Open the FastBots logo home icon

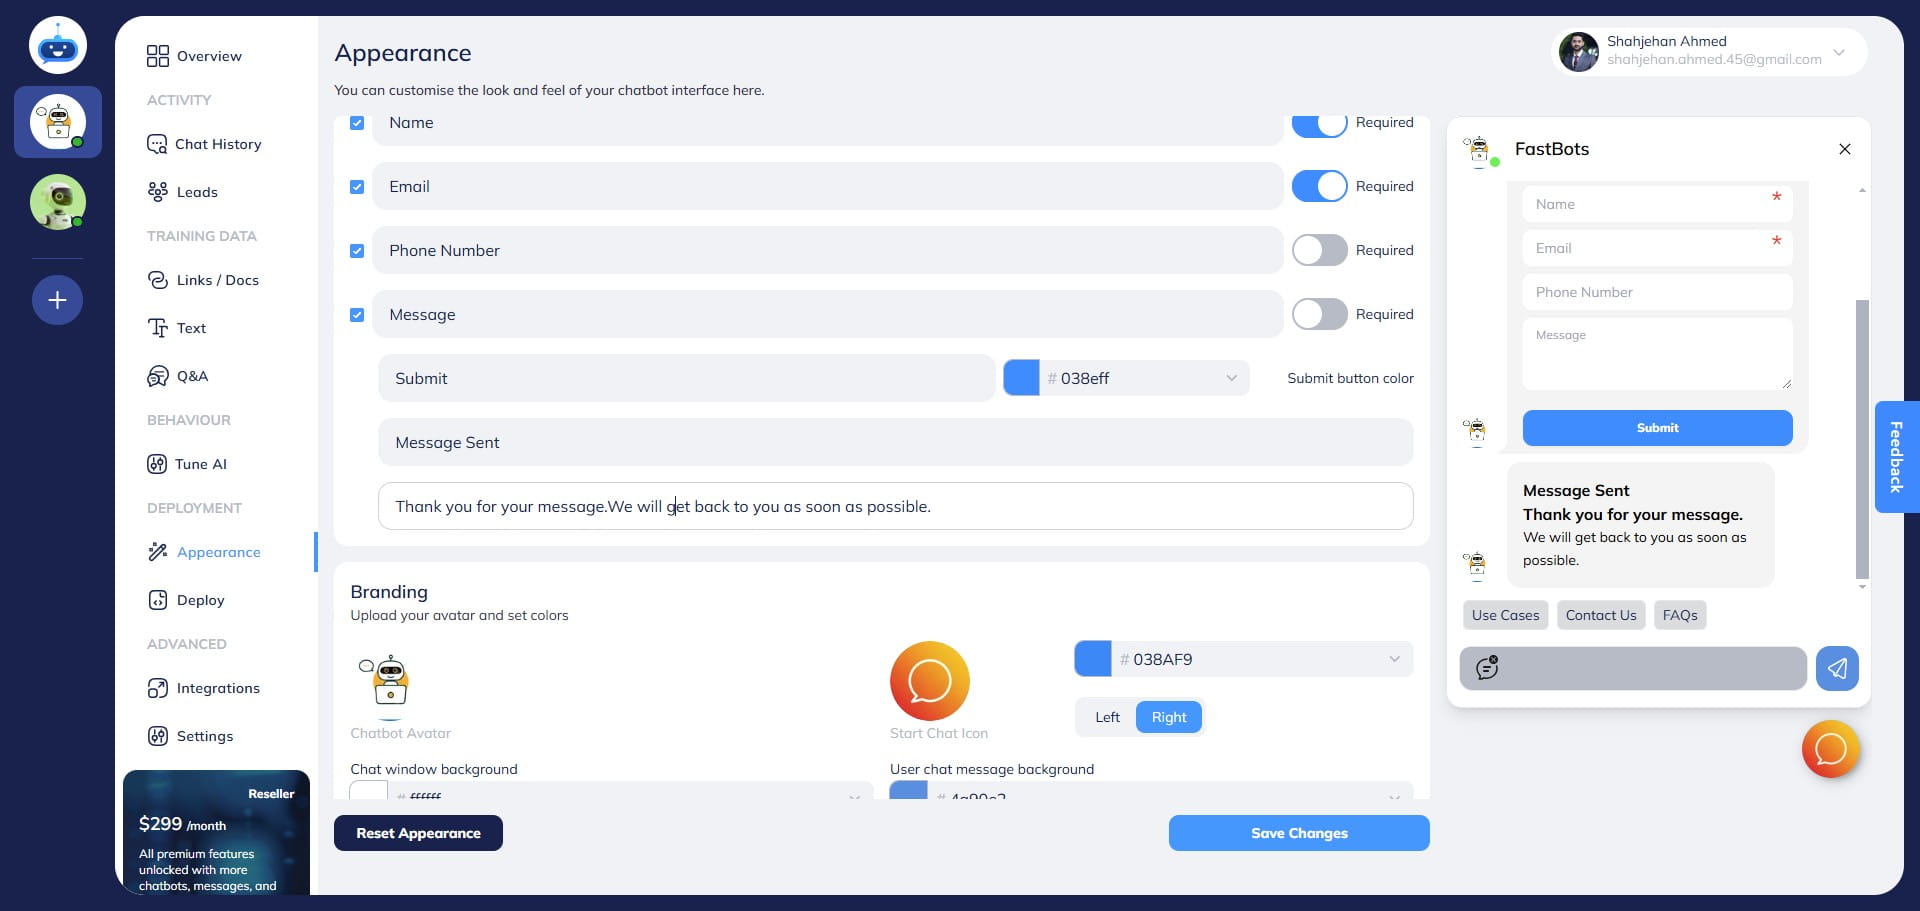57,46
